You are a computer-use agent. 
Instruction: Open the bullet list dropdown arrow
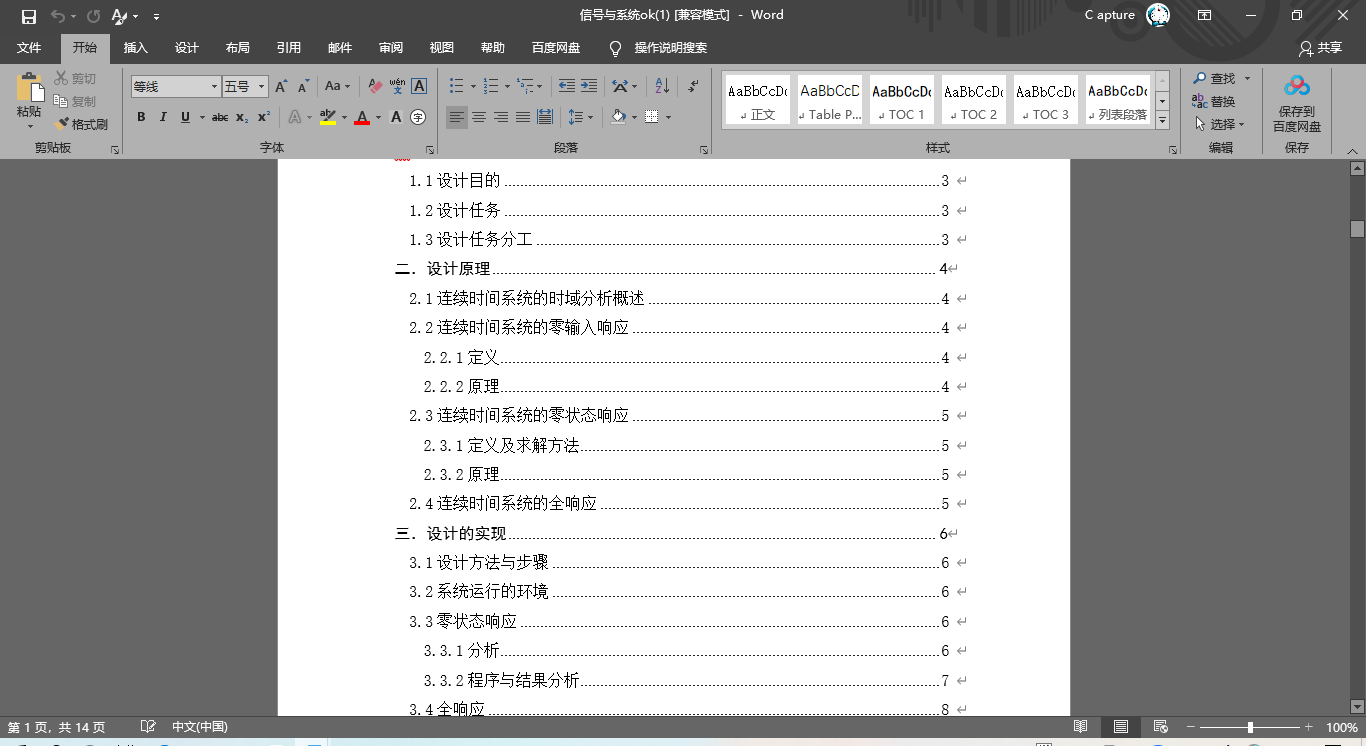tap(474, 87)
